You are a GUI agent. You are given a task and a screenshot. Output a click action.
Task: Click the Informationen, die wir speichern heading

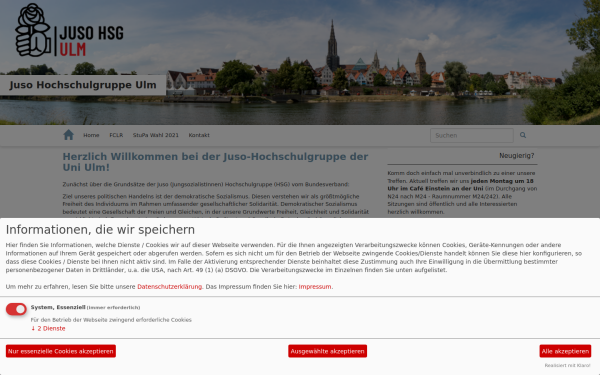tap(100, 230)
